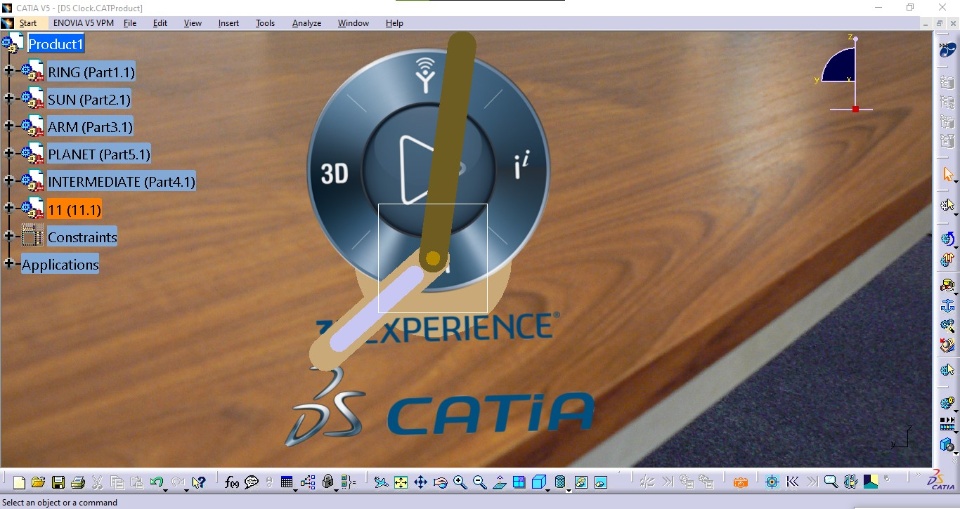Open the Formula f(x) editor
The height and width of the screenshot is (509, 960).
231,483
